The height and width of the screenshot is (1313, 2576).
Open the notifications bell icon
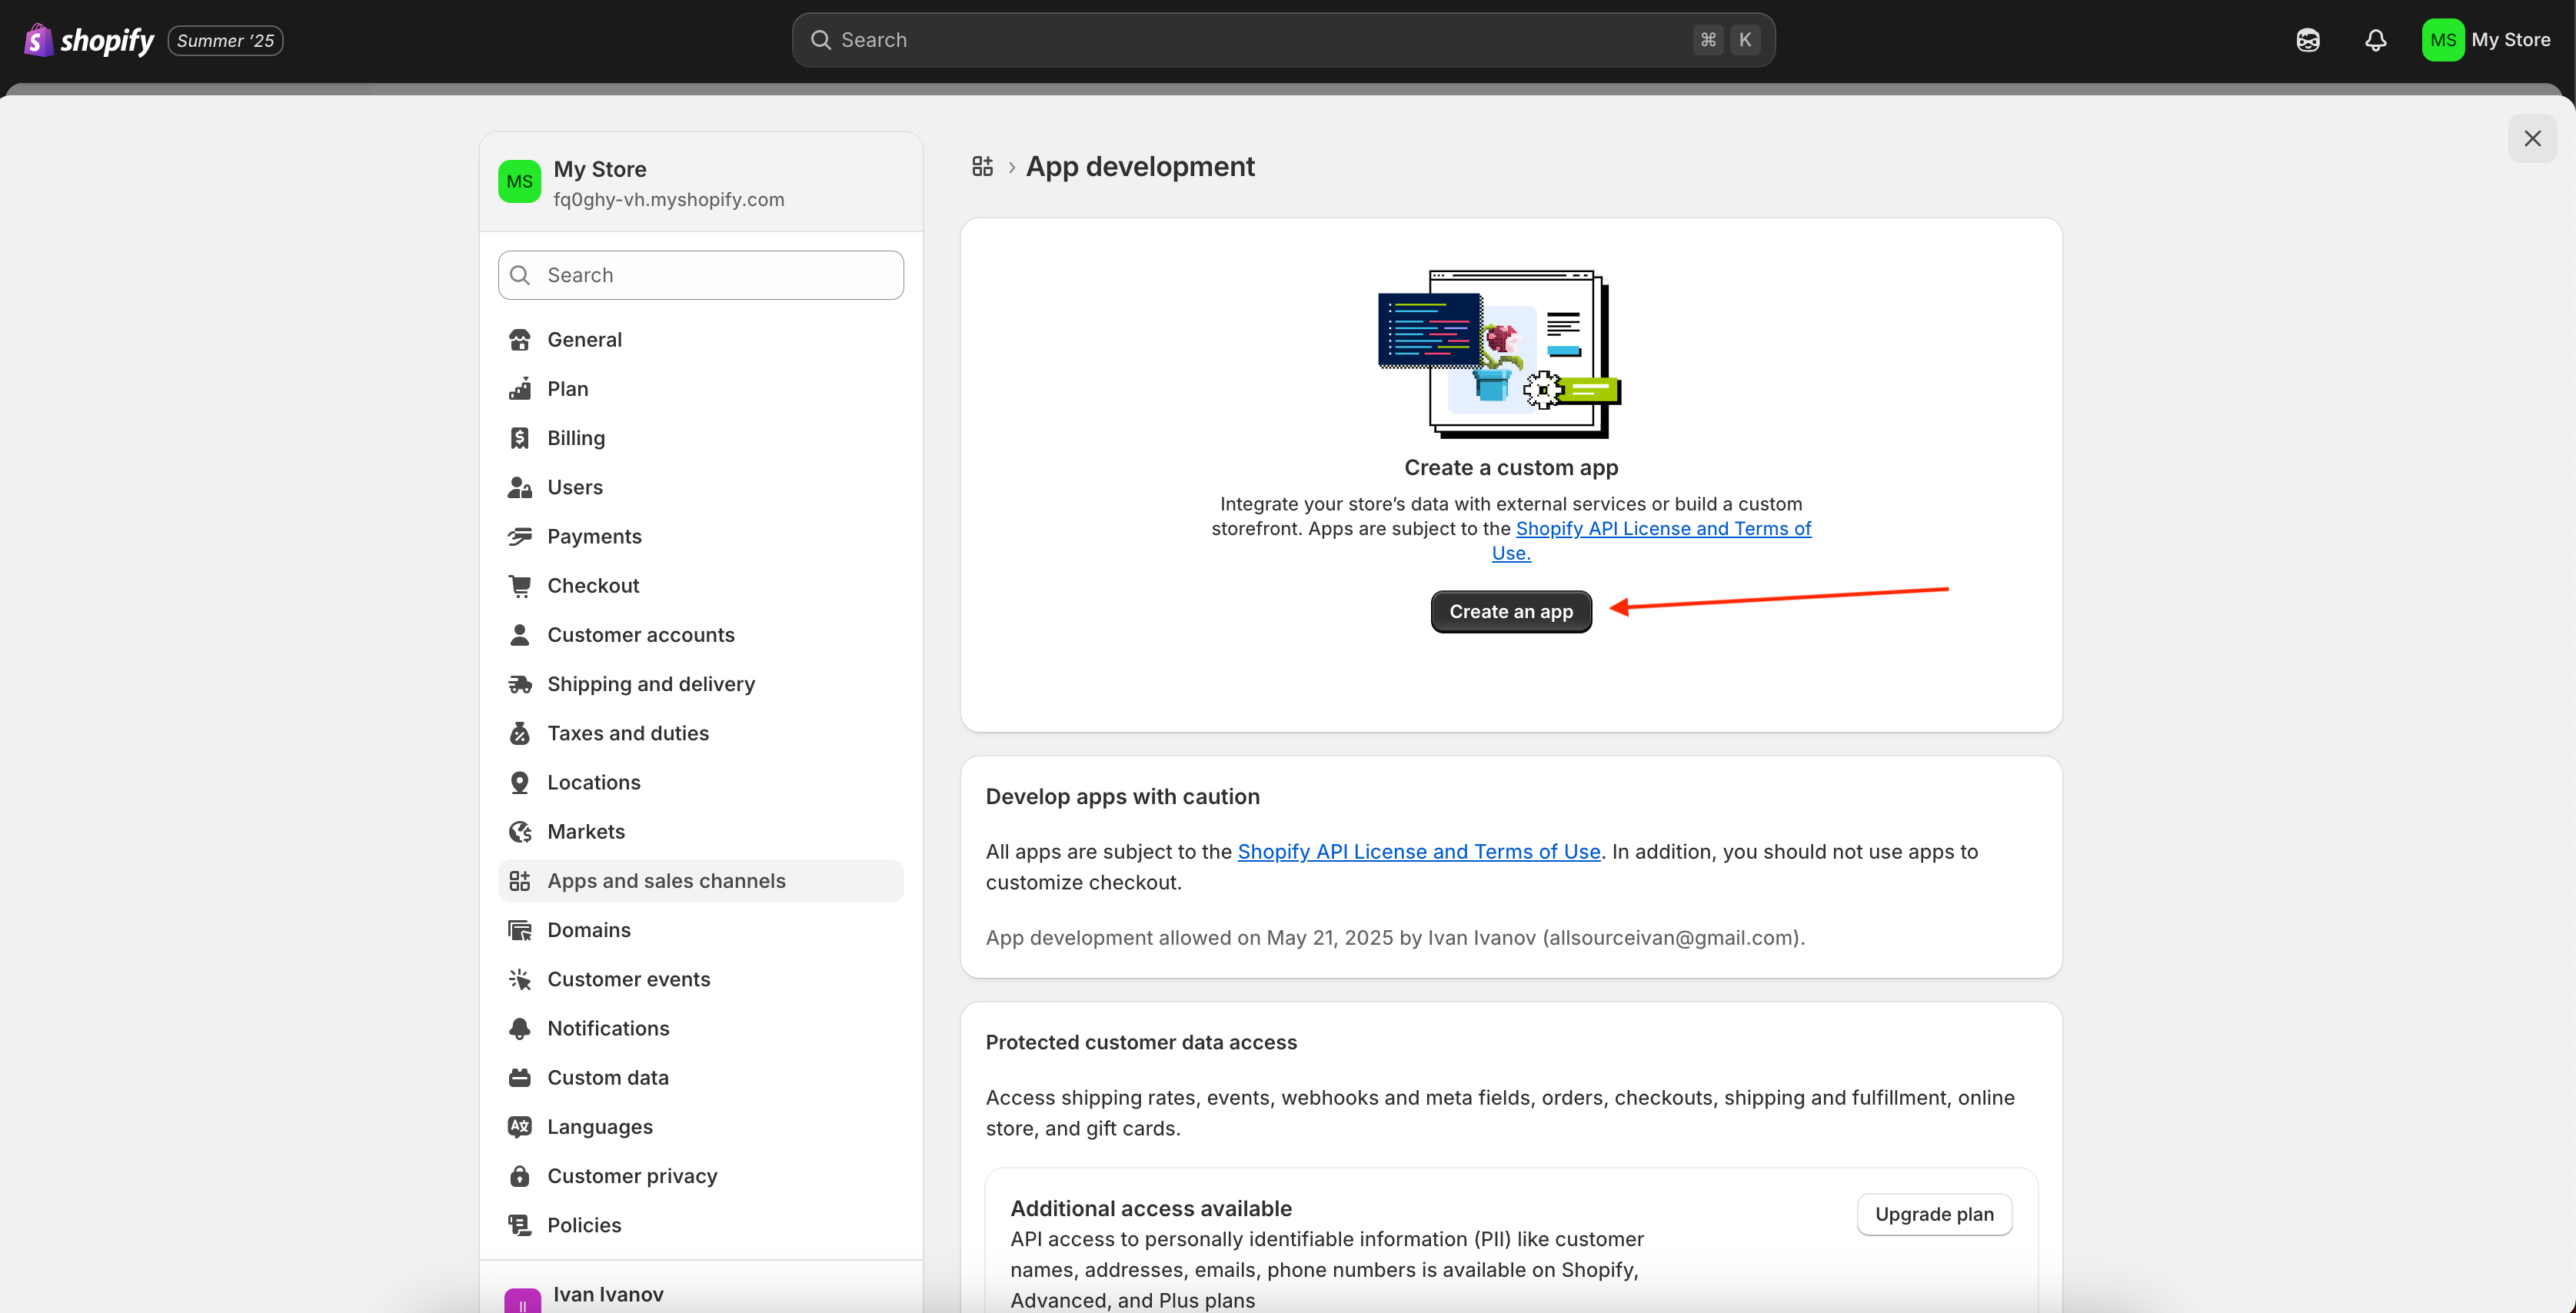tap(2375, 40)
